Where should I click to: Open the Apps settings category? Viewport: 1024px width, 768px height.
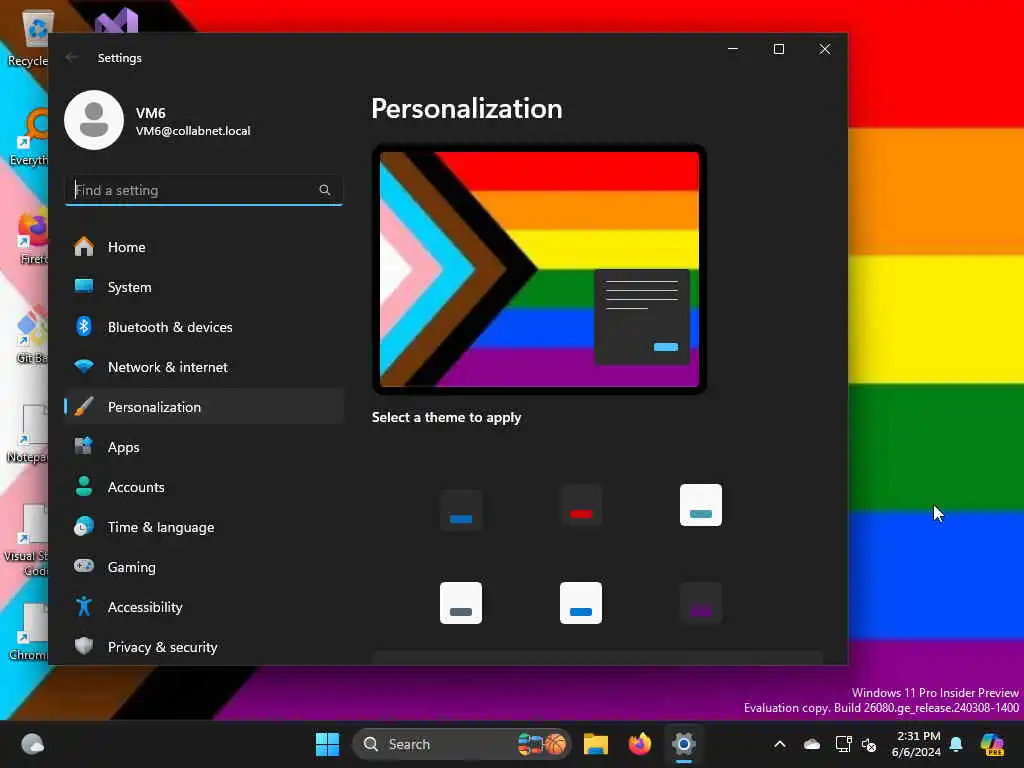pos(204,447)
